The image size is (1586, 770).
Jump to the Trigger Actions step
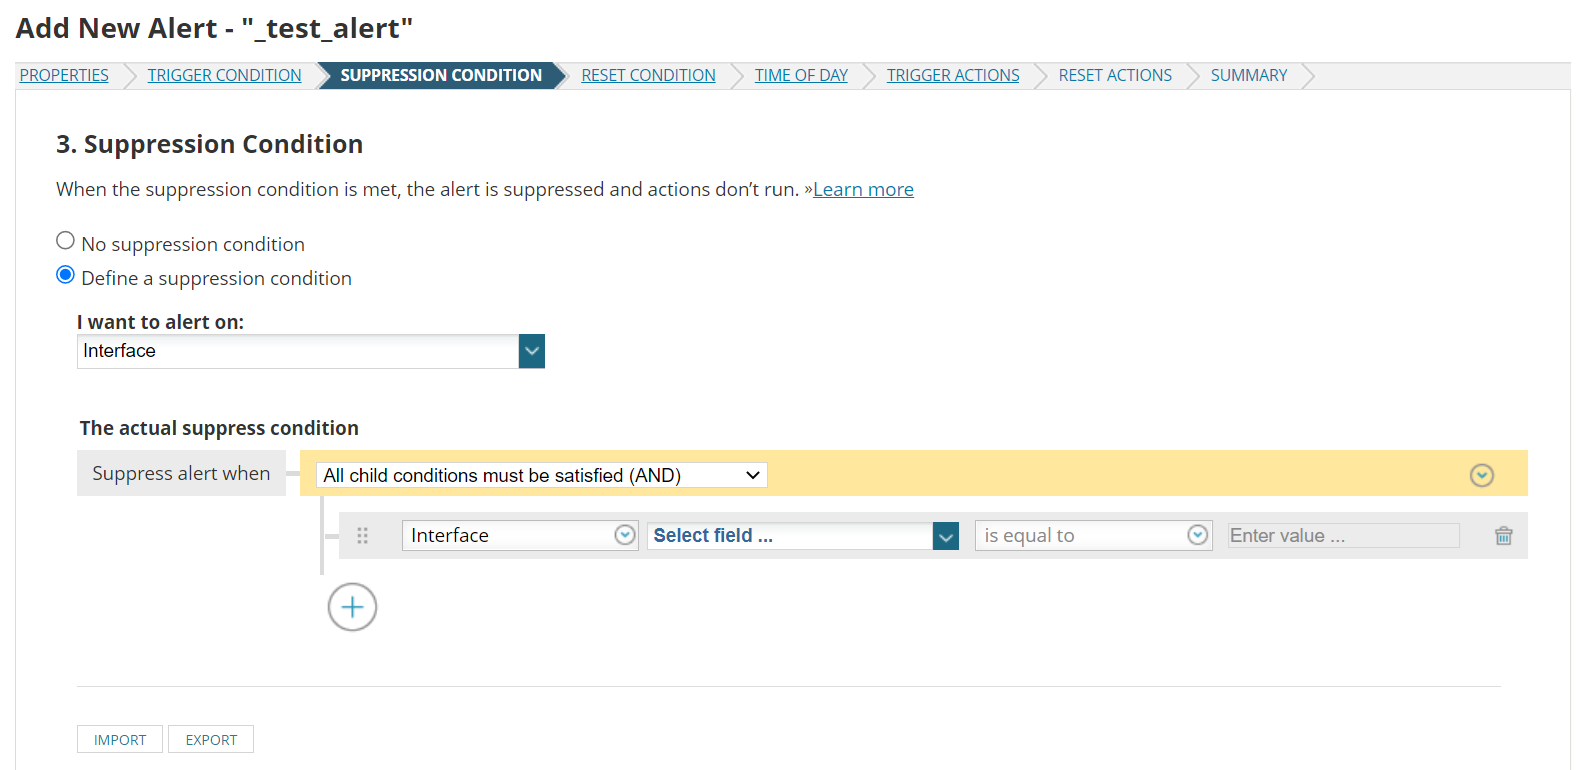tap(953, 75)
